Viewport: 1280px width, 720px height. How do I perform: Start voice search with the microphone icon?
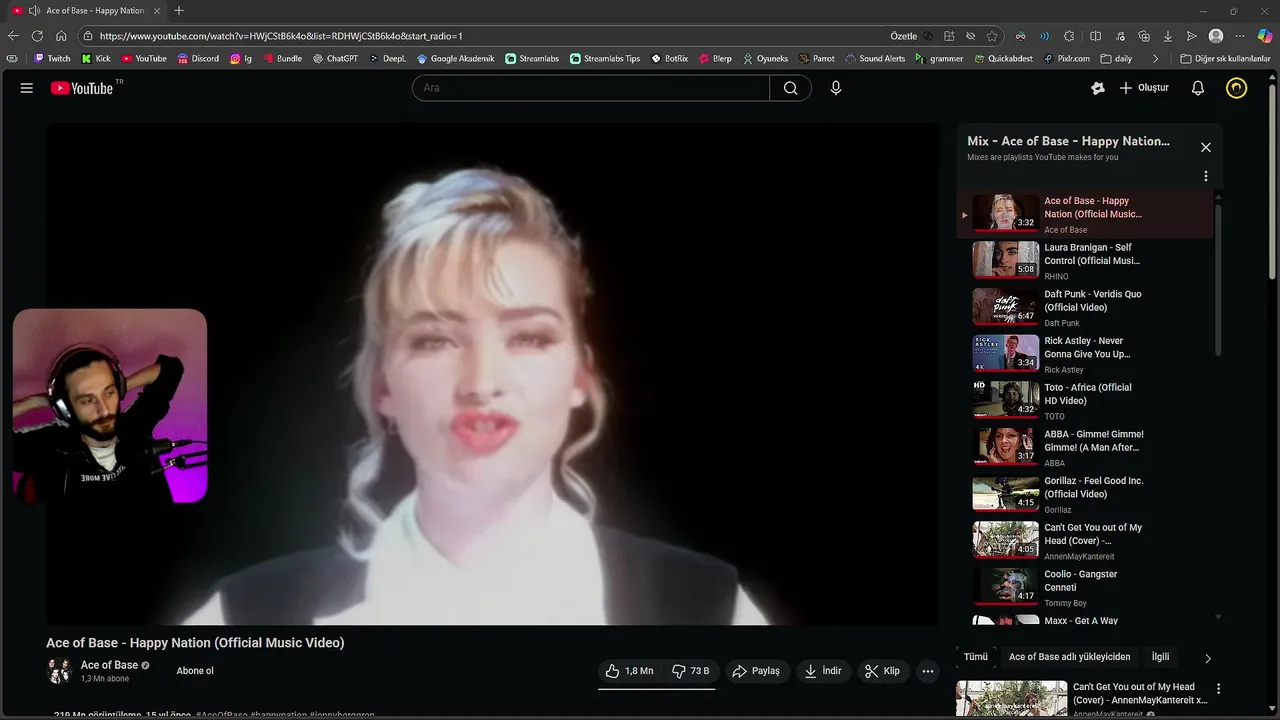(836, 88)
